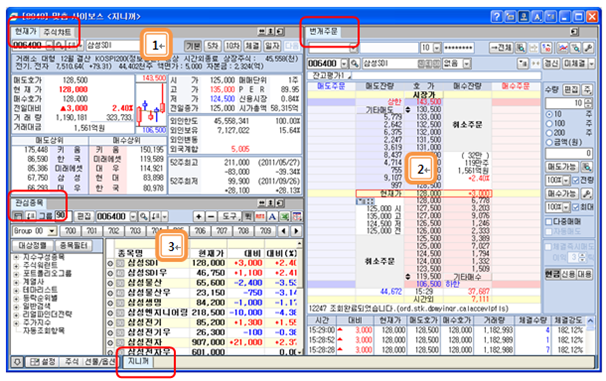The height and width of the screenshot is (381, 606).
Task: Toggle the 최대 checkbox
Action: tap(575, 207)
